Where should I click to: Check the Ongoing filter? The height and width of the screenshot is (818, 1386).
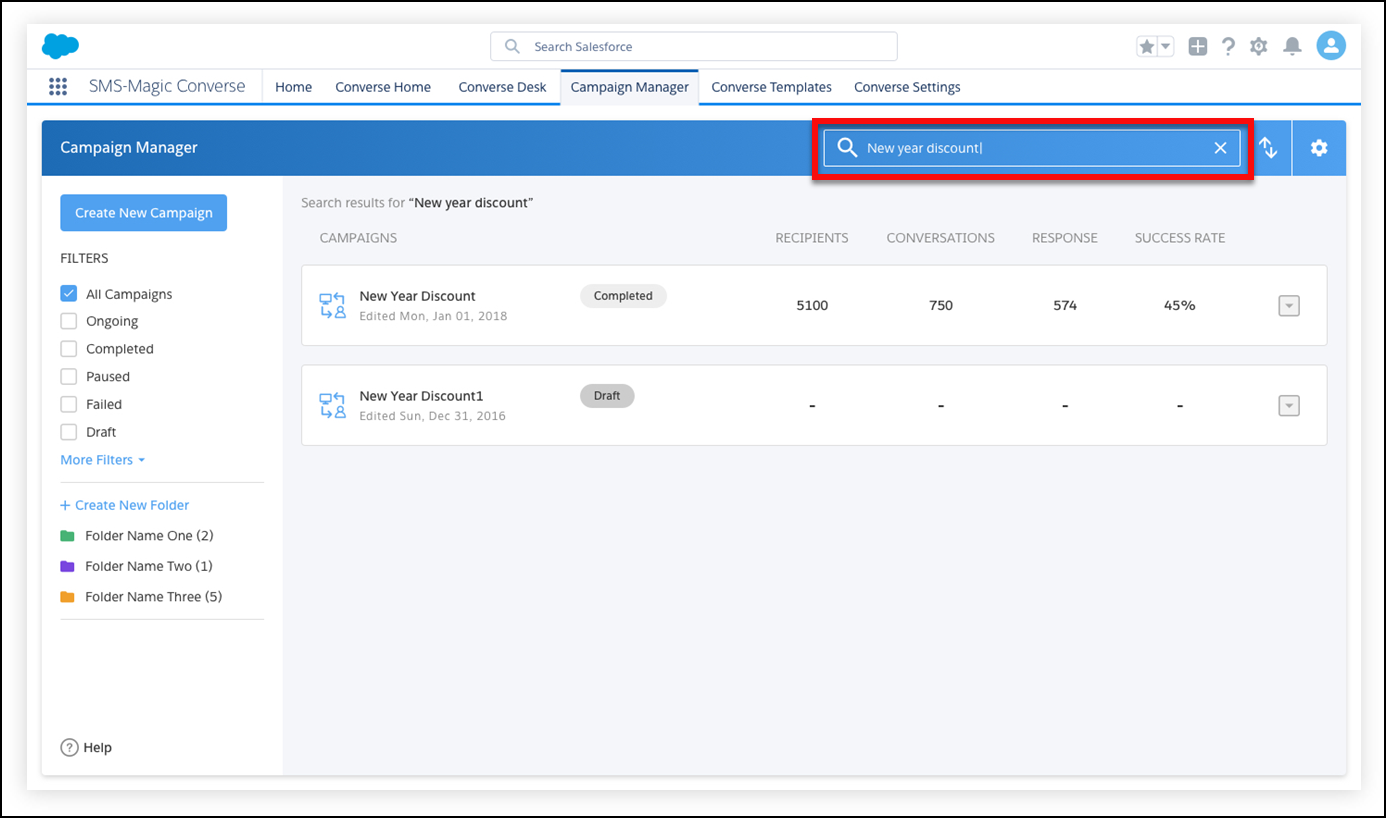(x=69, y=321)
